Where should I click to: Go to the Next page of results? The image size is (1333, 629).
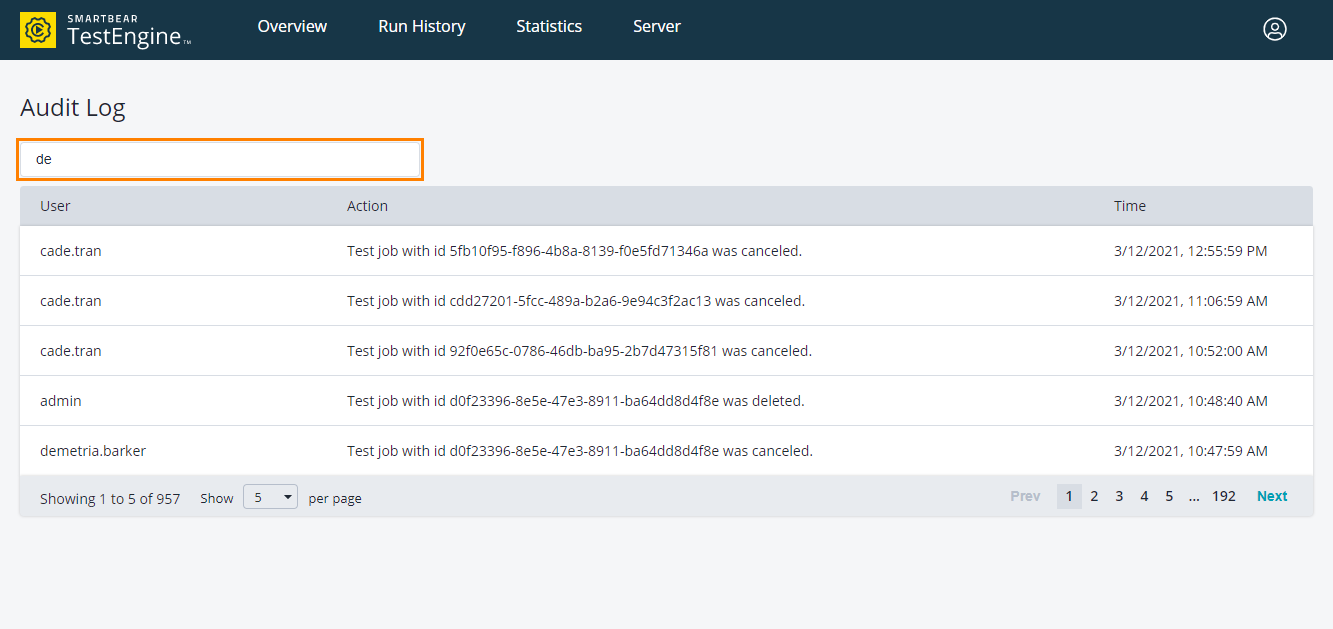(x=1271, y=495)
